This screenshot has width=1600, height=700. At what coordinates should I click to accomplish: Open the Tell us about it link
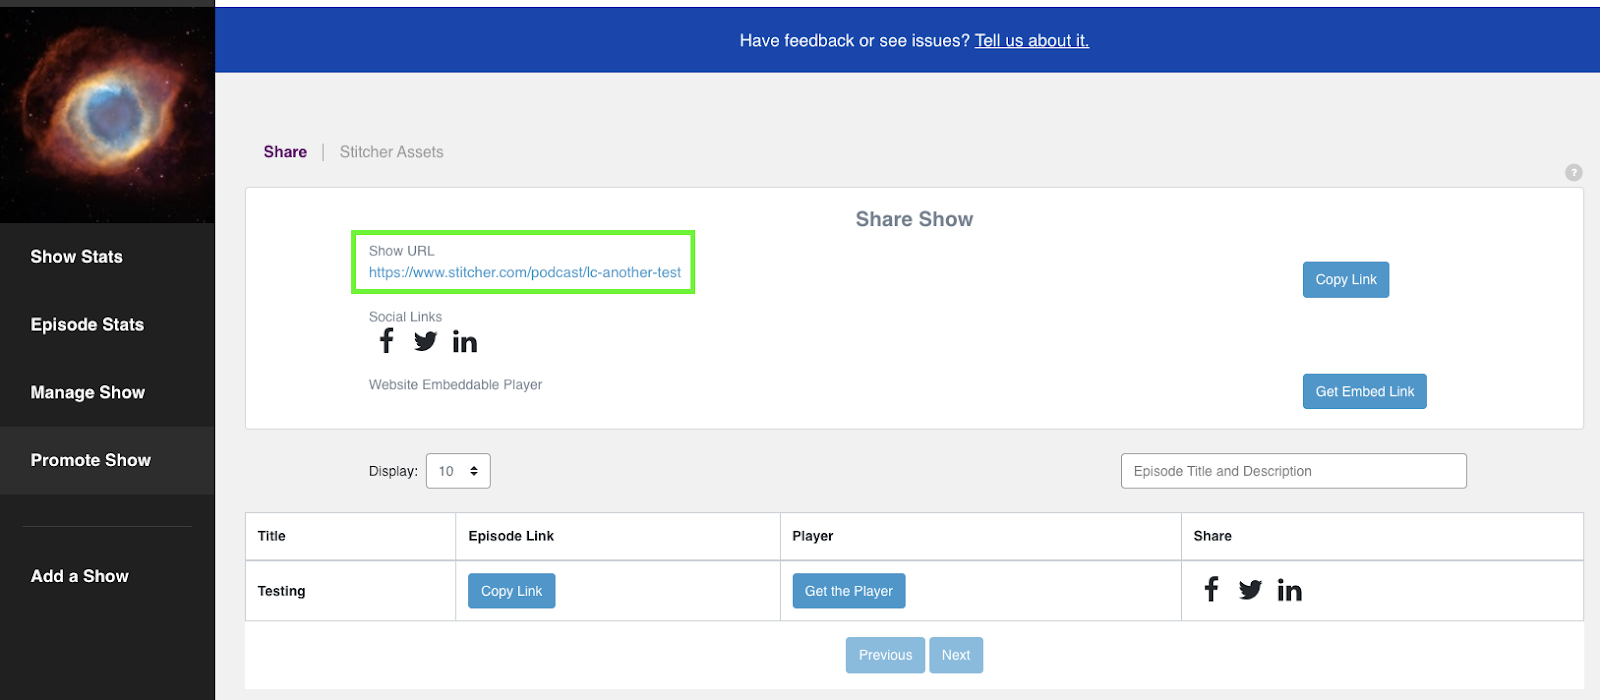1032,40
